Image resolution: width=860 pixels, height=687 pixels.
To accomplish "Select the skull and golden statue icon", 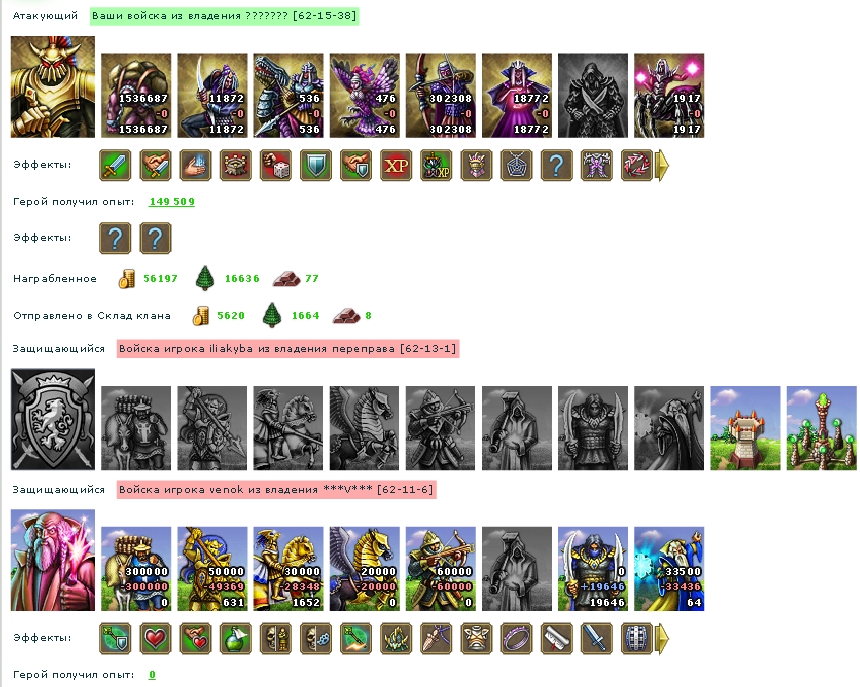I will coord(275,638).
